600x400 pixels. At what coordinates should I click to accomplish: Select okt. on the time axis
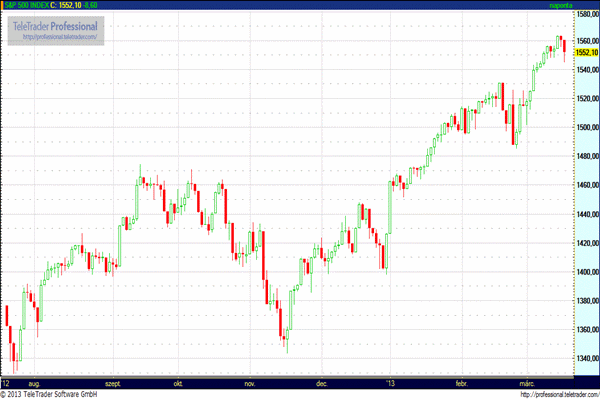[179, 382]
